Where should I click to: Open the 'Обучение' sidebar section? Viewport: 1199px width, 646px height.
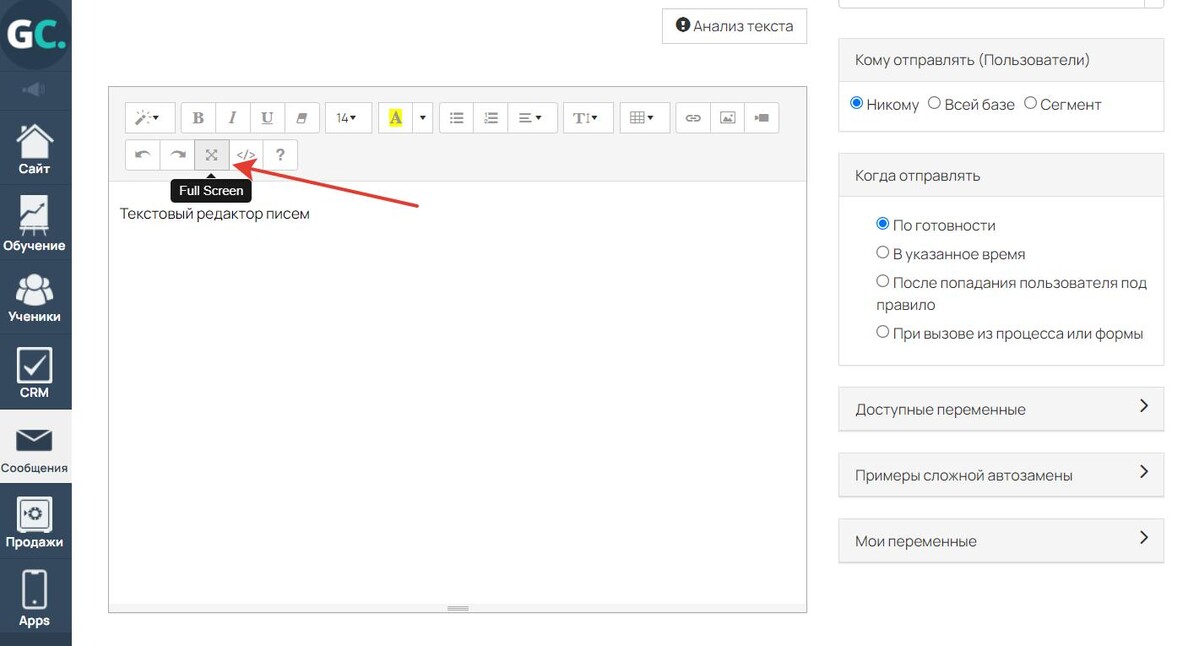point(34,223)
